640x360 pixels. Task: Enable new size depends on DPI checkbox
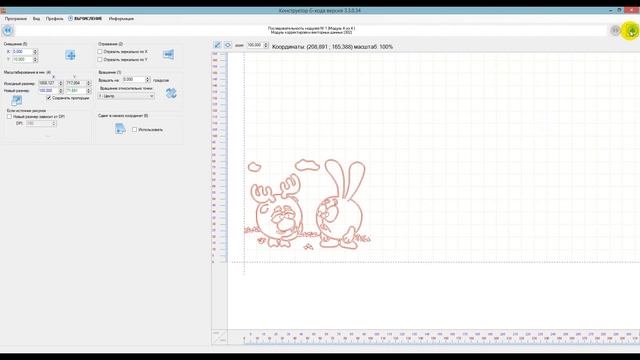(x=9, y=117)
